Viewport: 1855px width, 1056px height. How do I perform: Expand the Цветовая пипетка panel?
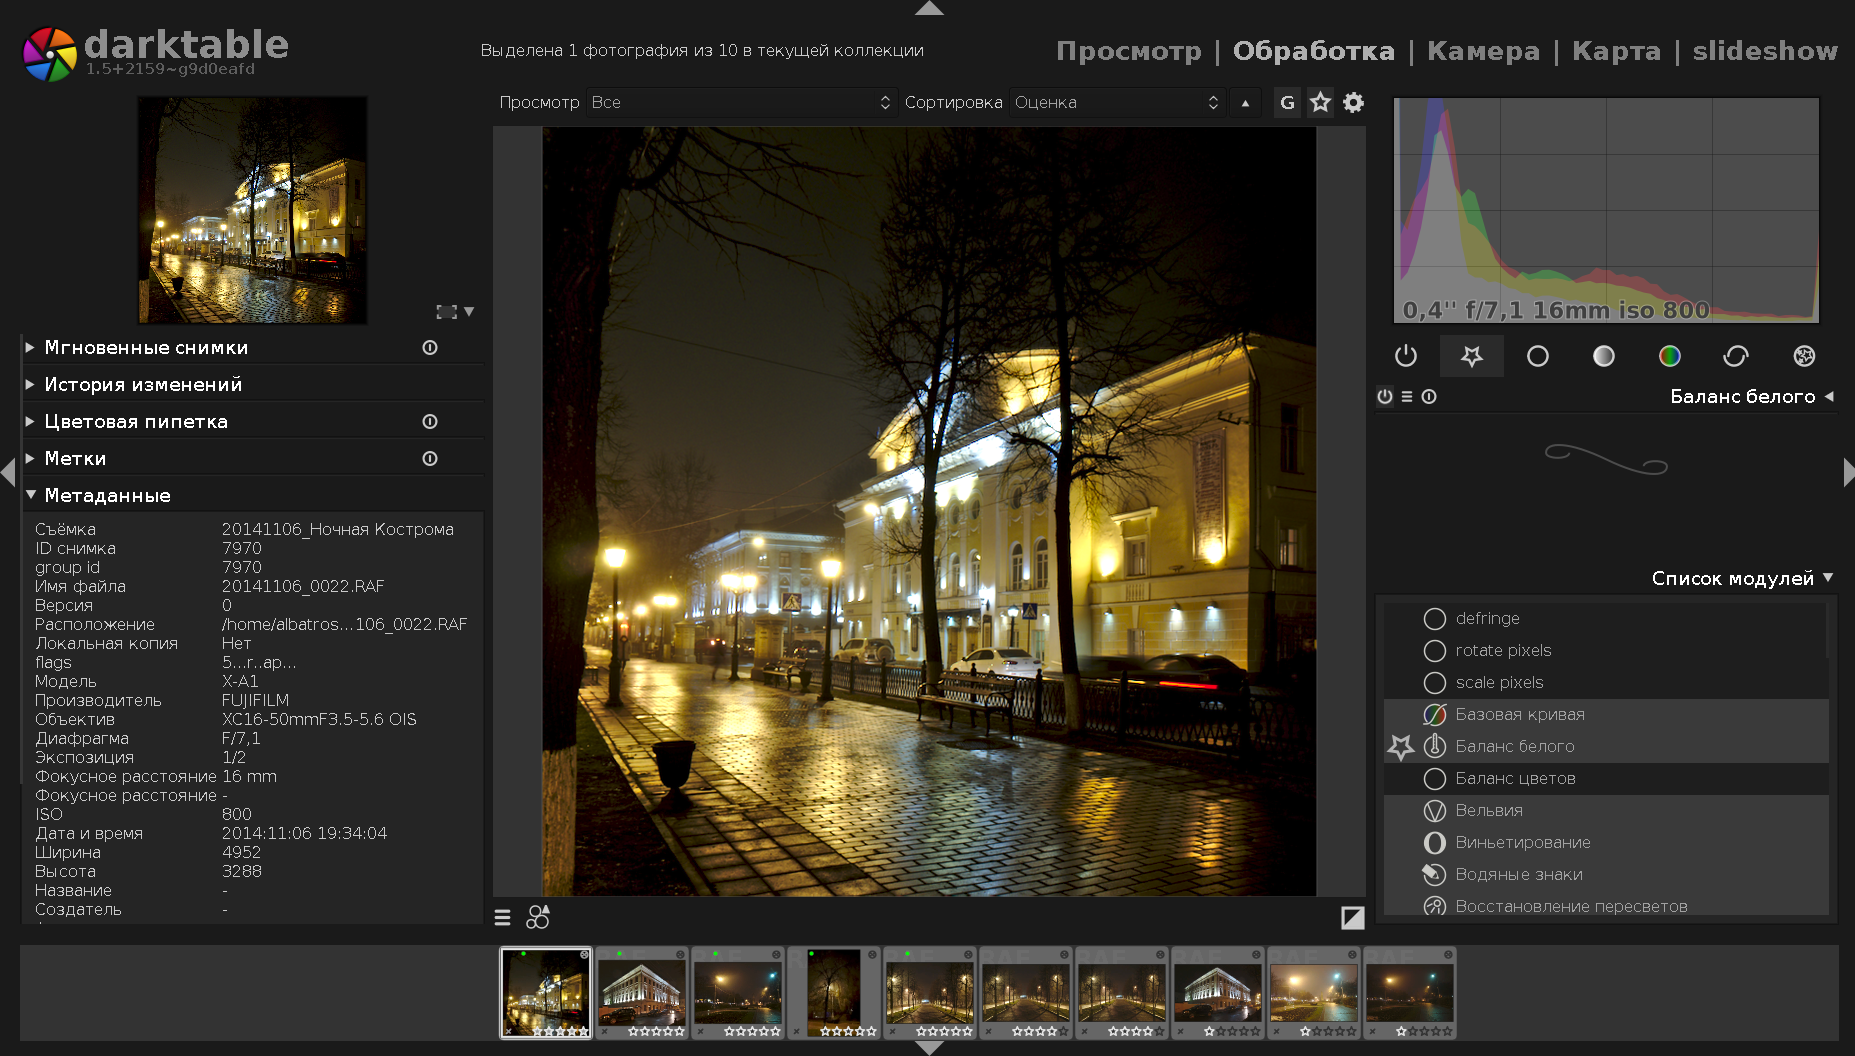click(x=30, y=422)
